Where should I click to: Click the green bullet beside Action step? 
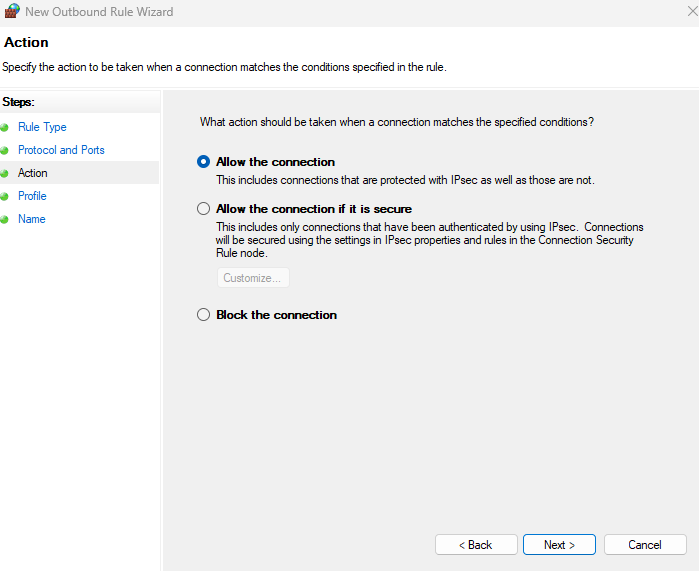point(5,173)
